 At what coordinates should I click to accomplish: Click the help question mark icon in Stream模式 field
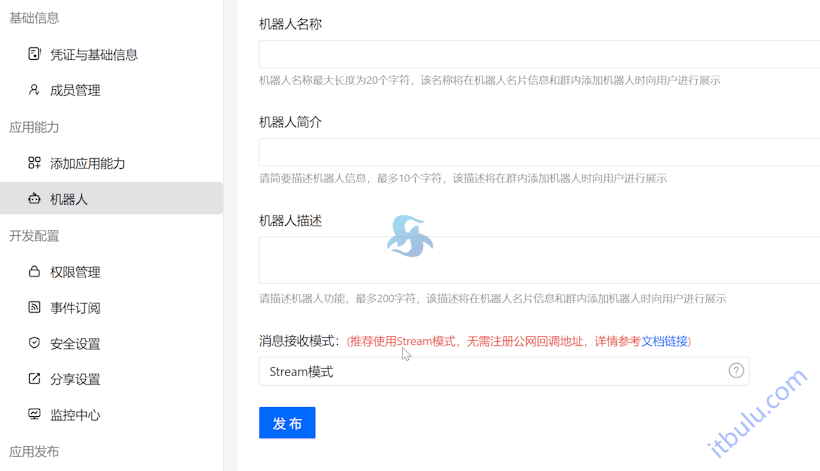[736, 371]
